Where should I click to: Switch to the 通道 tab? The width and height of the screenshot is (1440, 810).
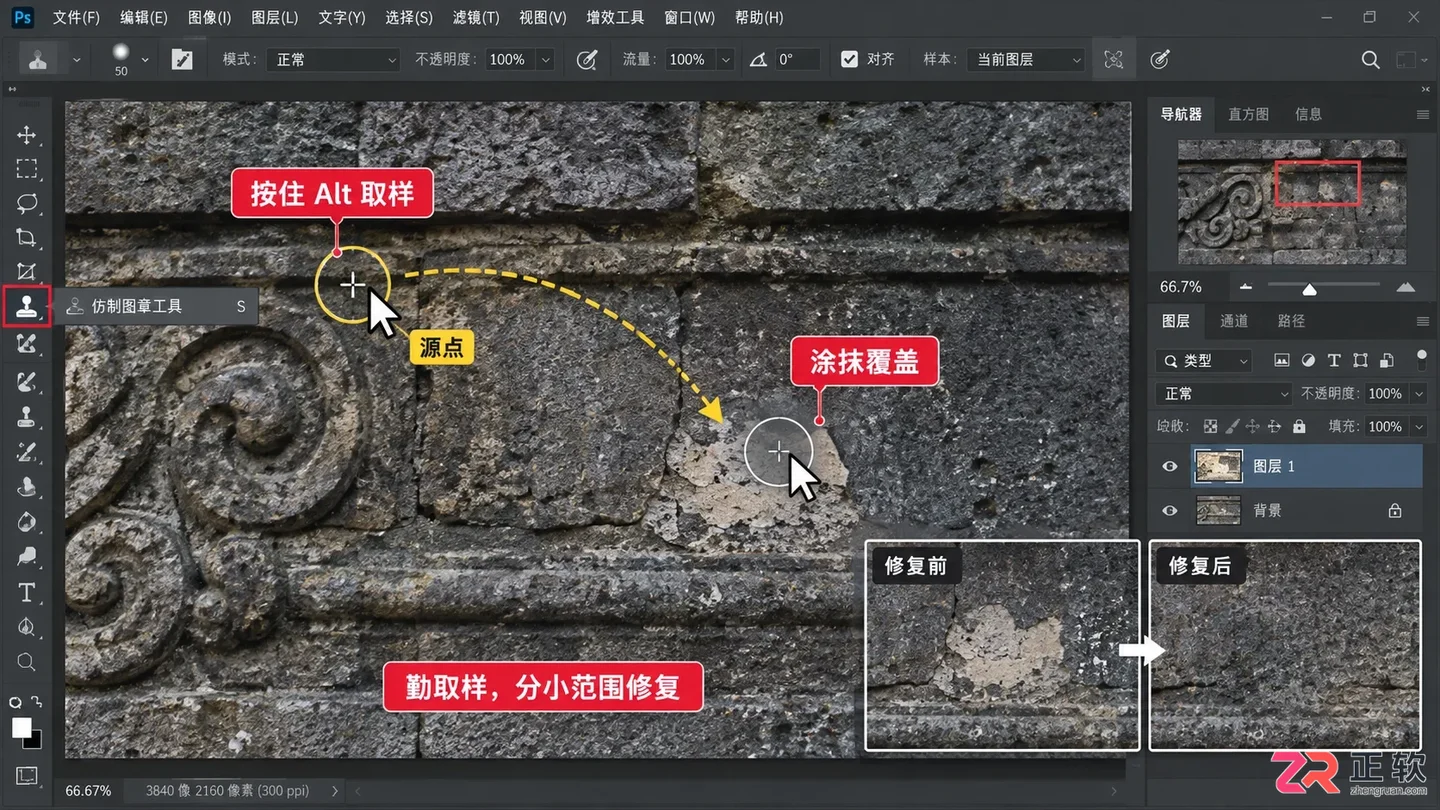click(x=1234, y=321)
